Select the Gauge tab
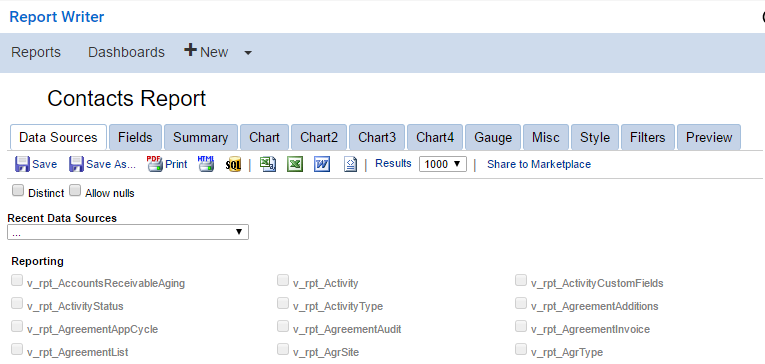 click(493, 137)
